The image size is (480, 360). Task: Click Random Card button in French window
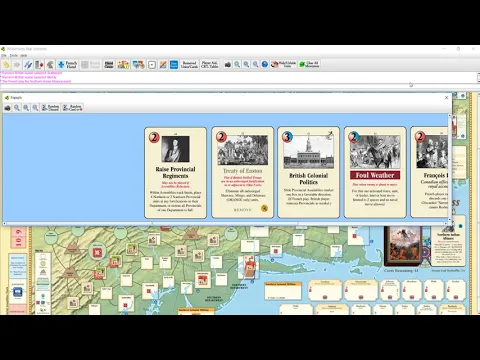coord(72,108)
